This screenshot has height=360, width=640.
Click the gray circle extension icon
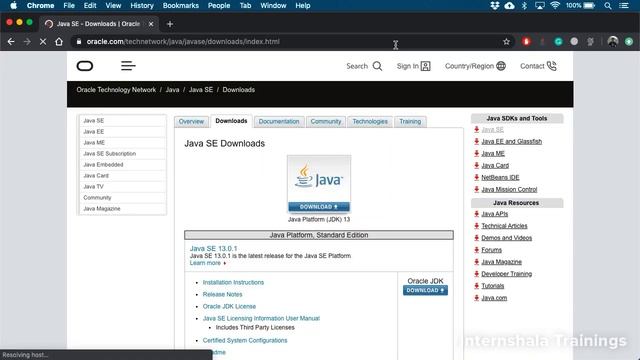point(574,42)
